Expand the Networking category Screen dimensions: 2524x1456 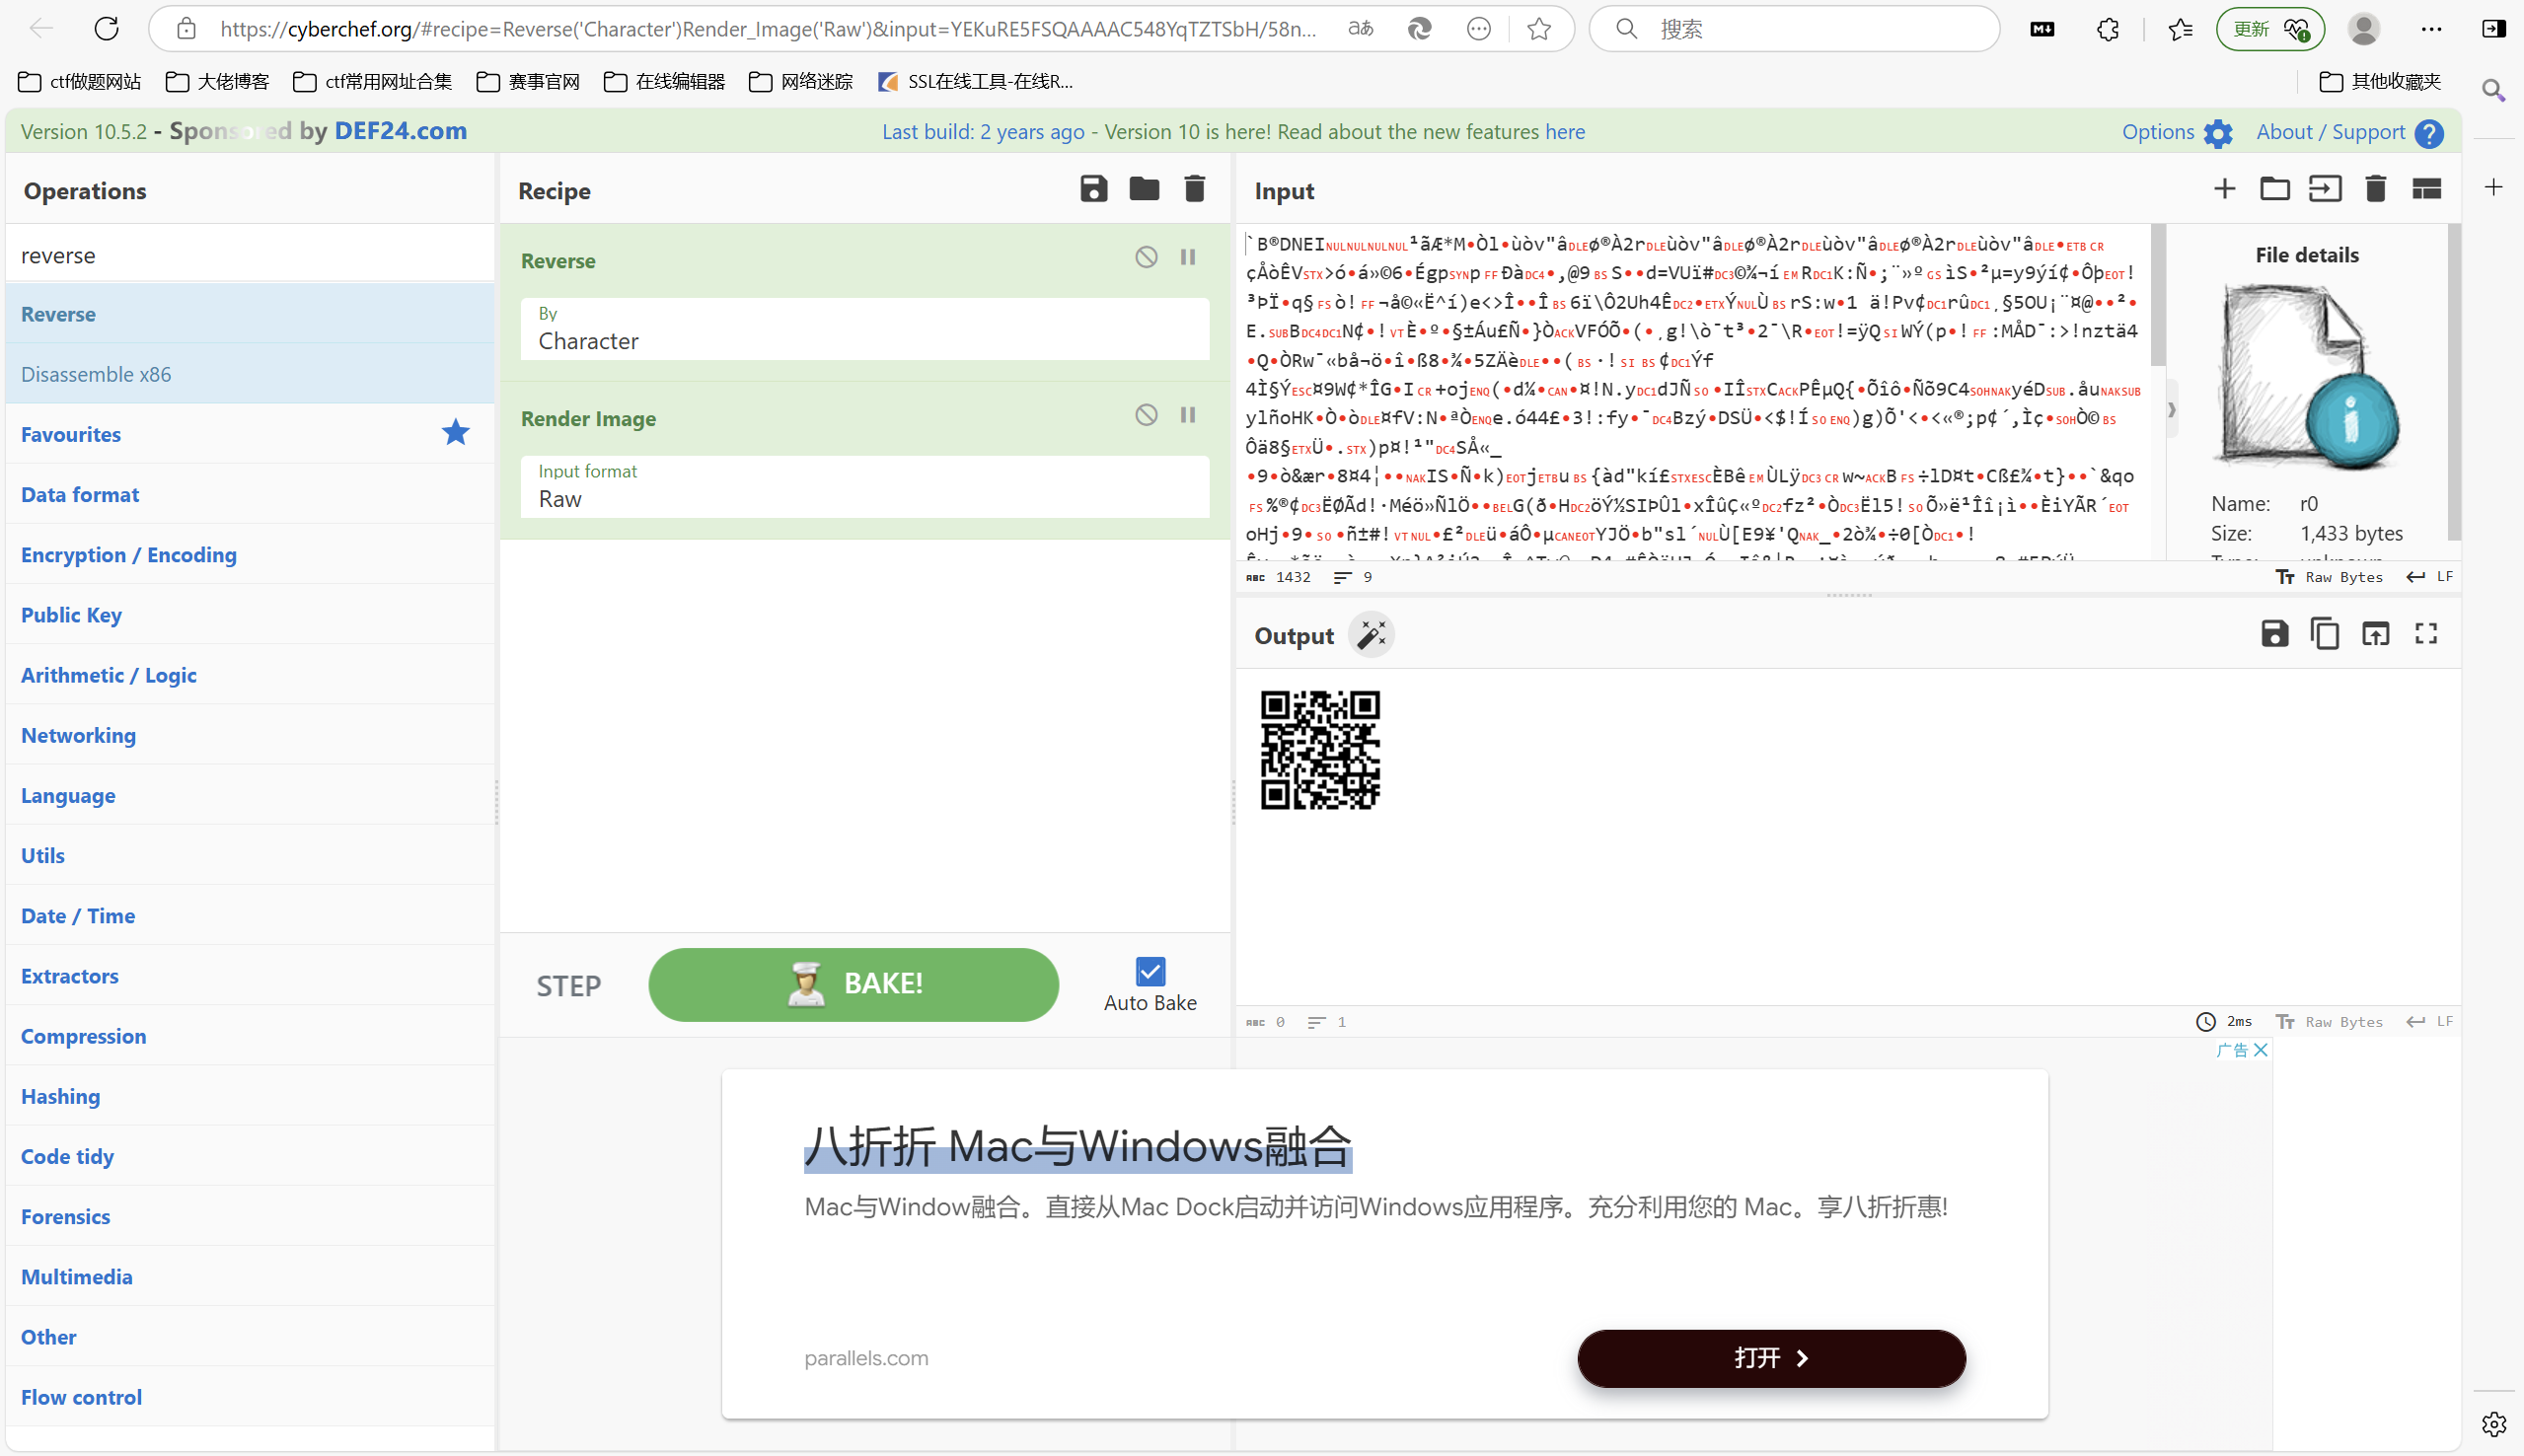pyautogui.click(x=249, y=735)
